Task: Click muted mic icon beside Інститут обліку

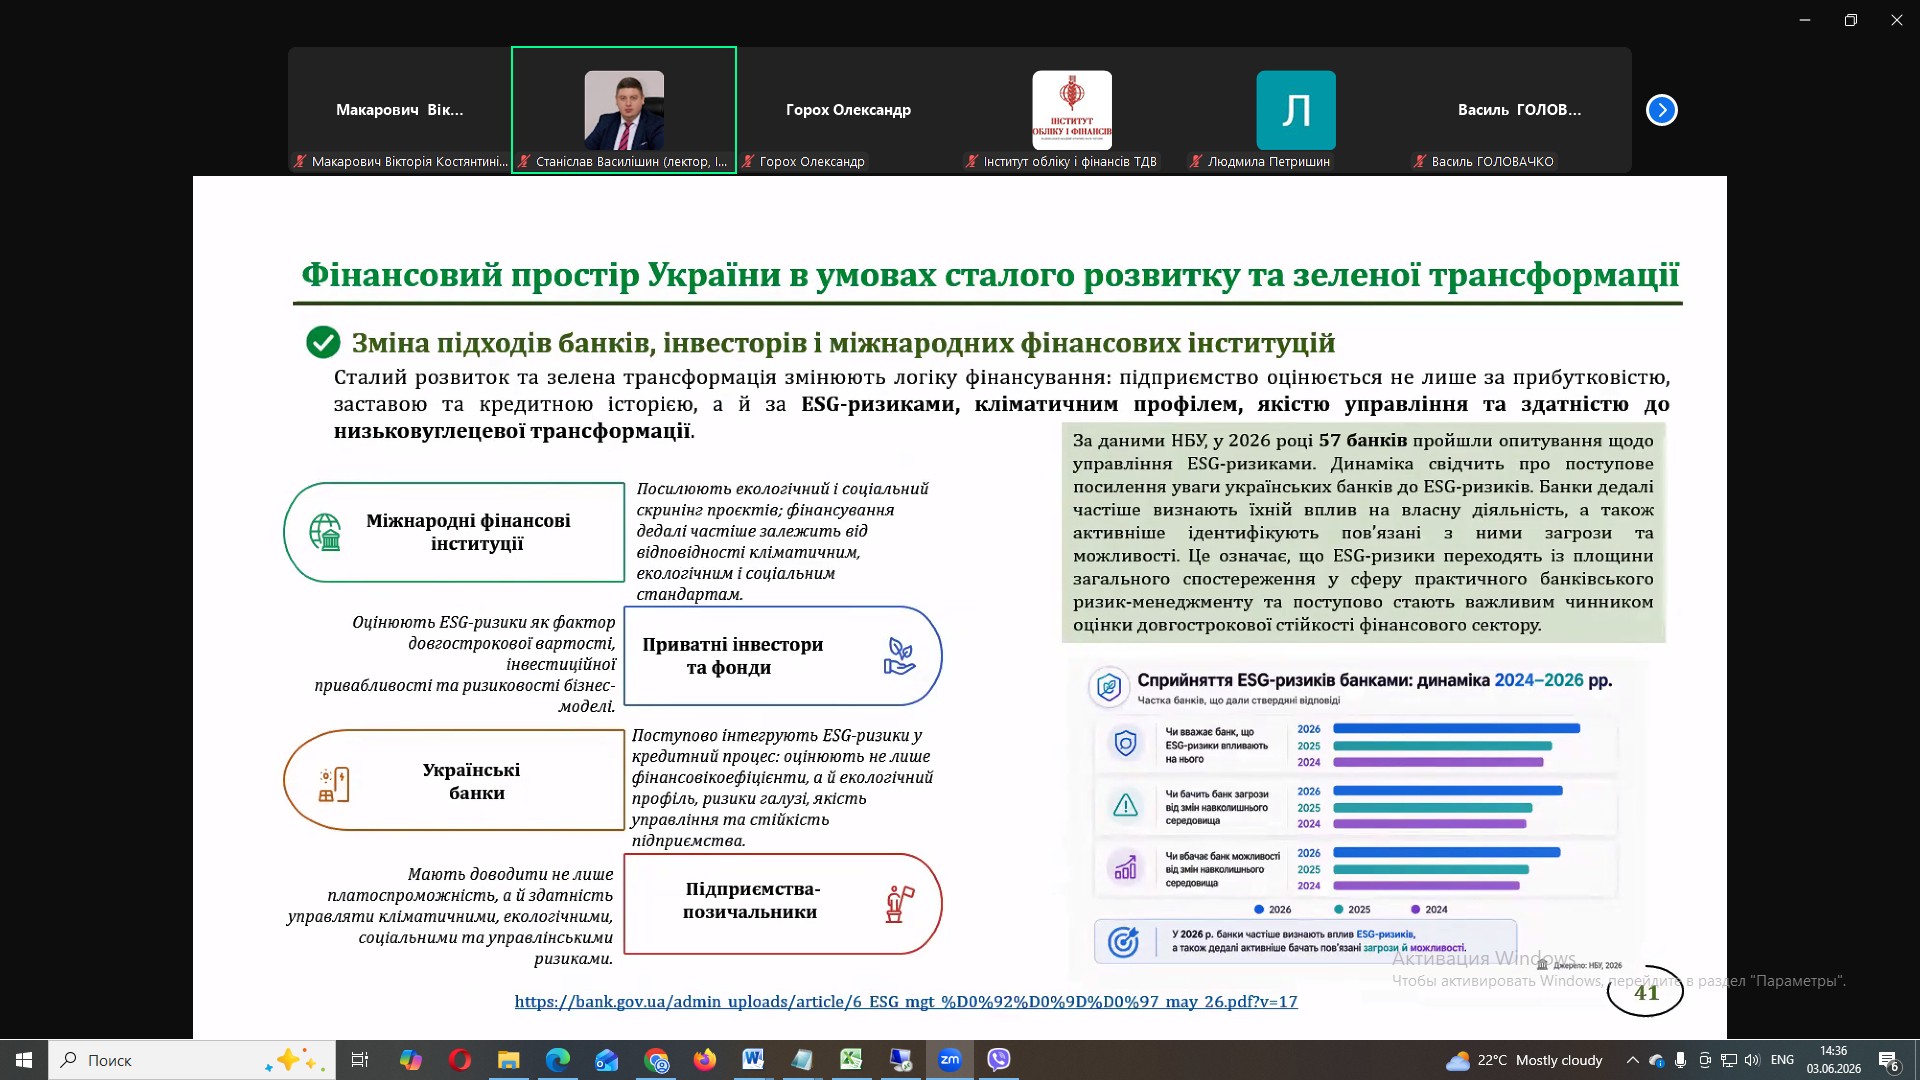Action: point(971,161)
